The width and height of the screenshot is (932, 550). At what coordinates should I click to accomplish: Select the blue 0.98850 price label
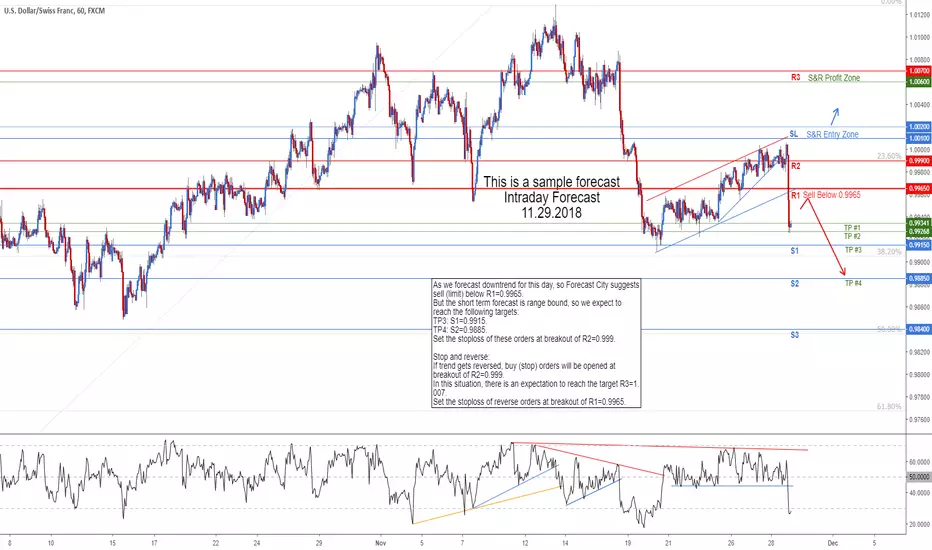(919, 278)
